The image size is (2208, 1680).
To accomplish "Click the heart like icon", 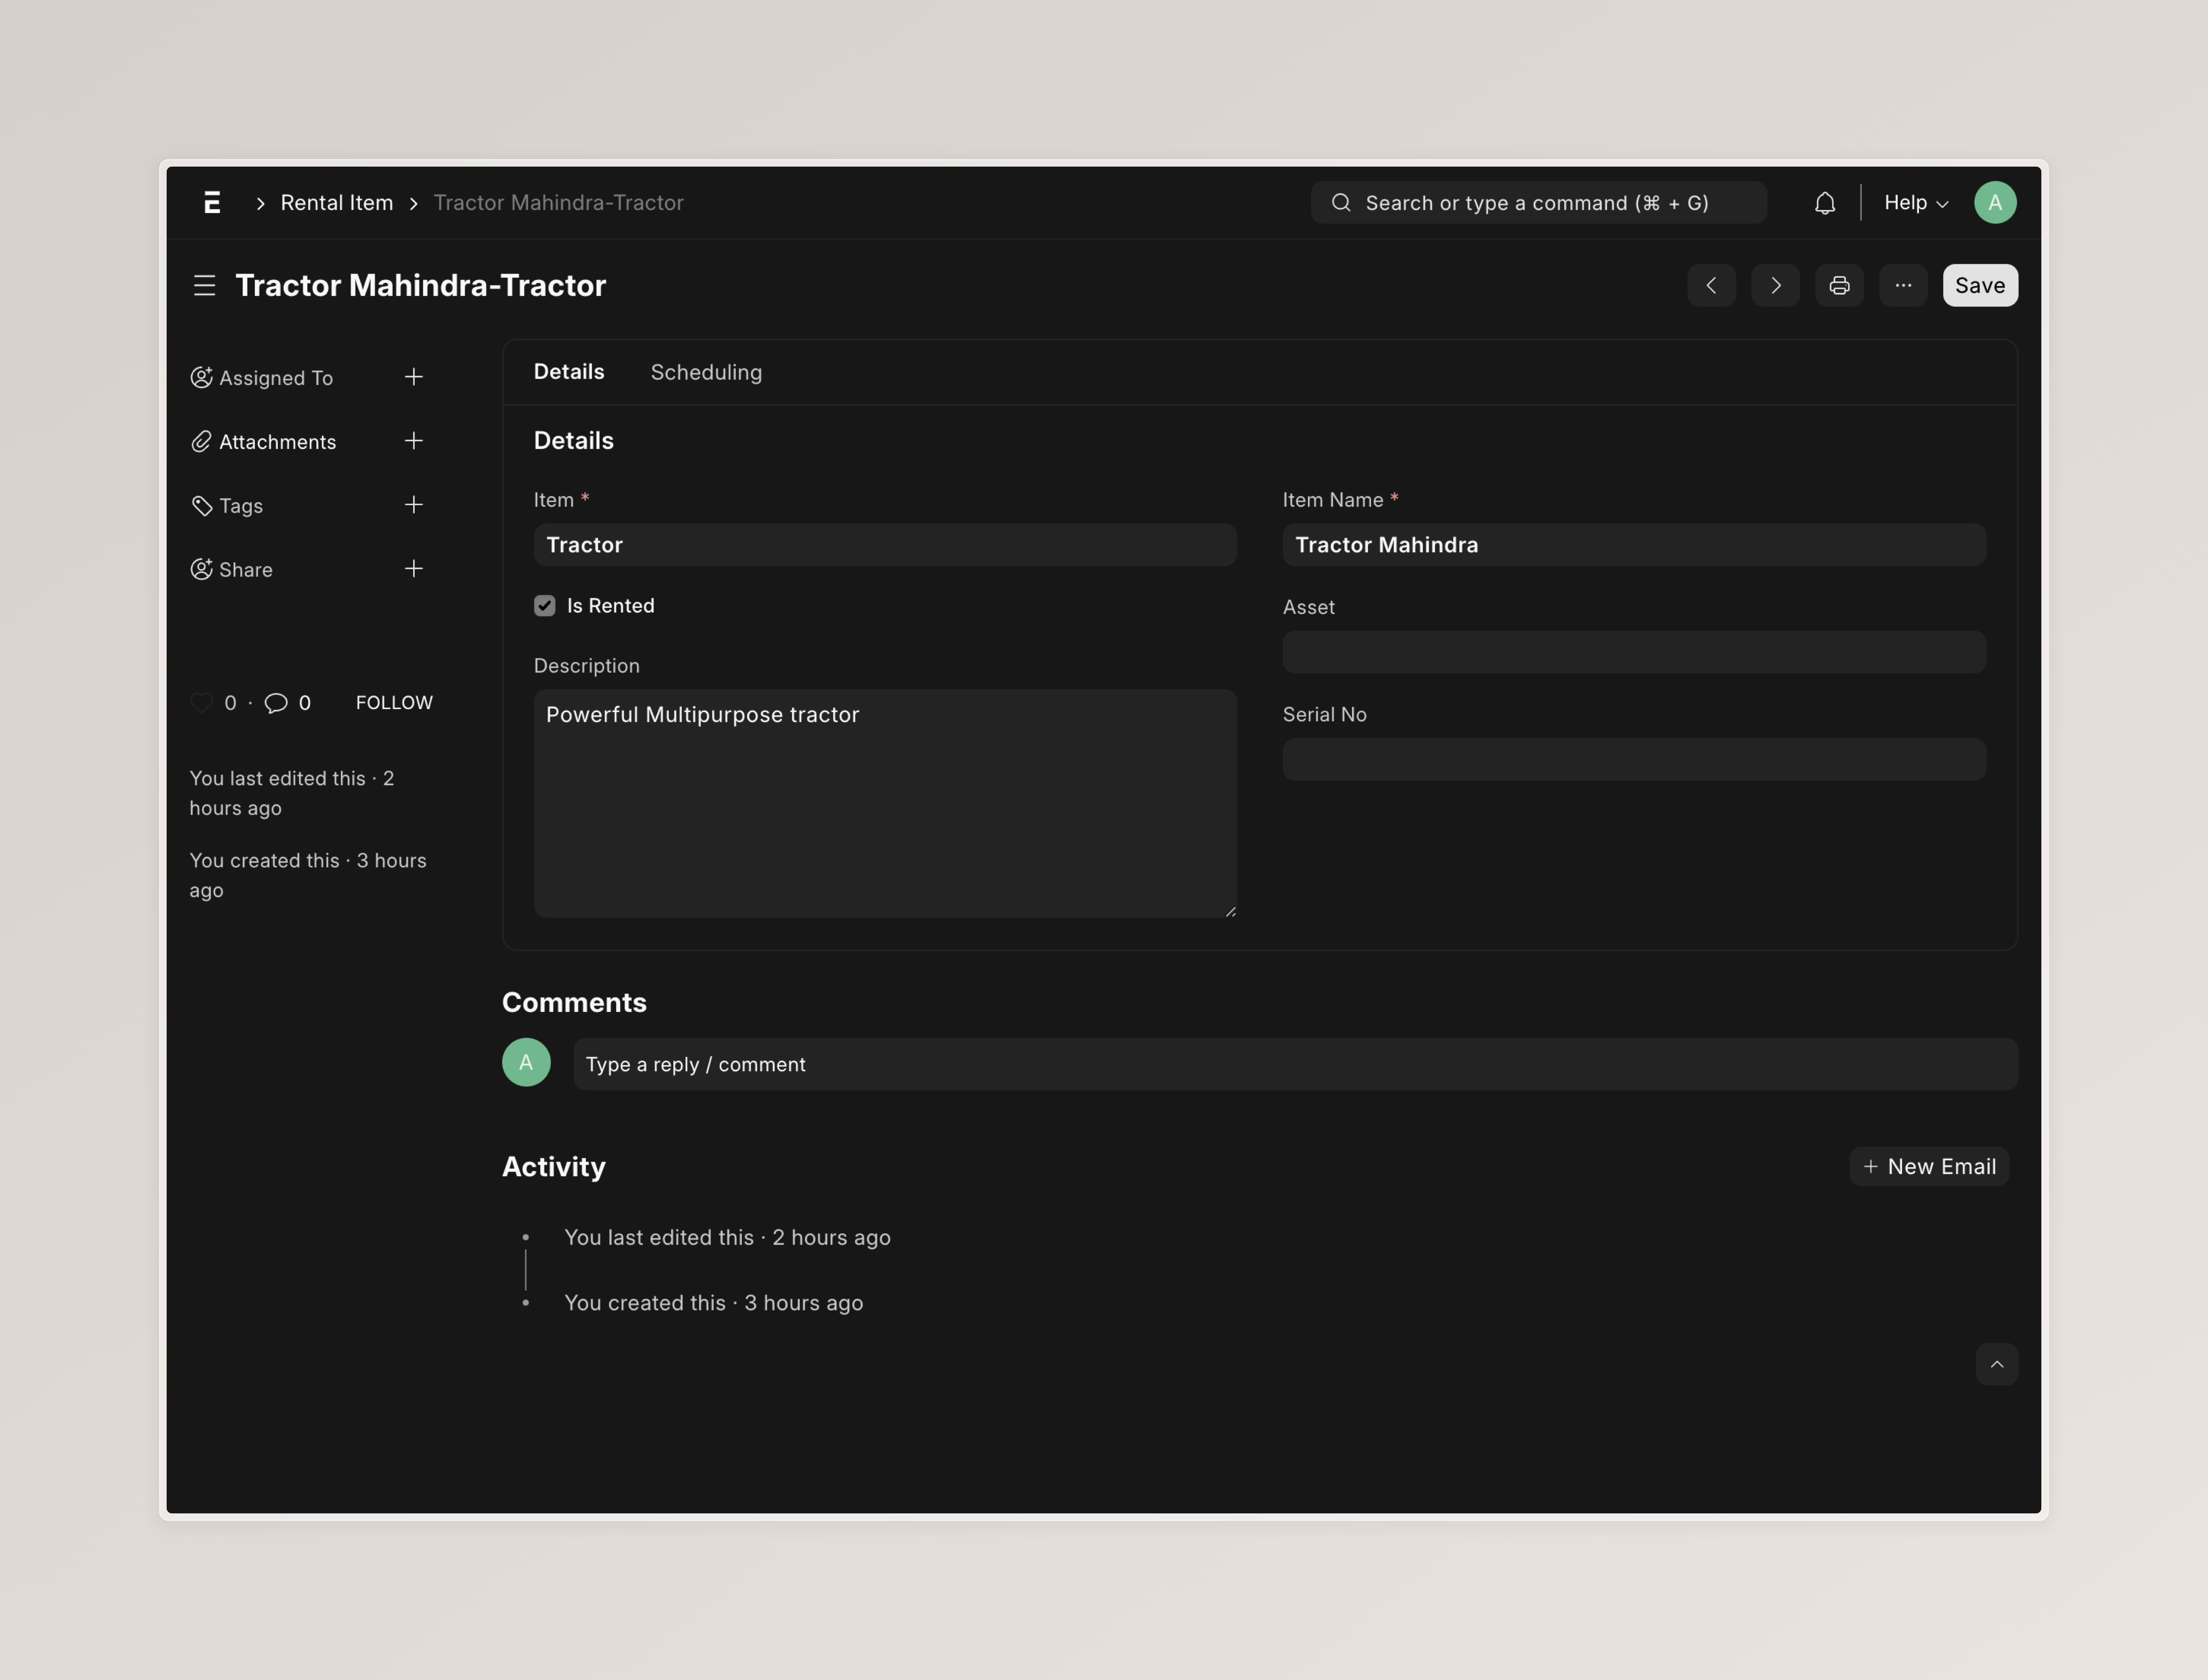I will click(201, 703).
